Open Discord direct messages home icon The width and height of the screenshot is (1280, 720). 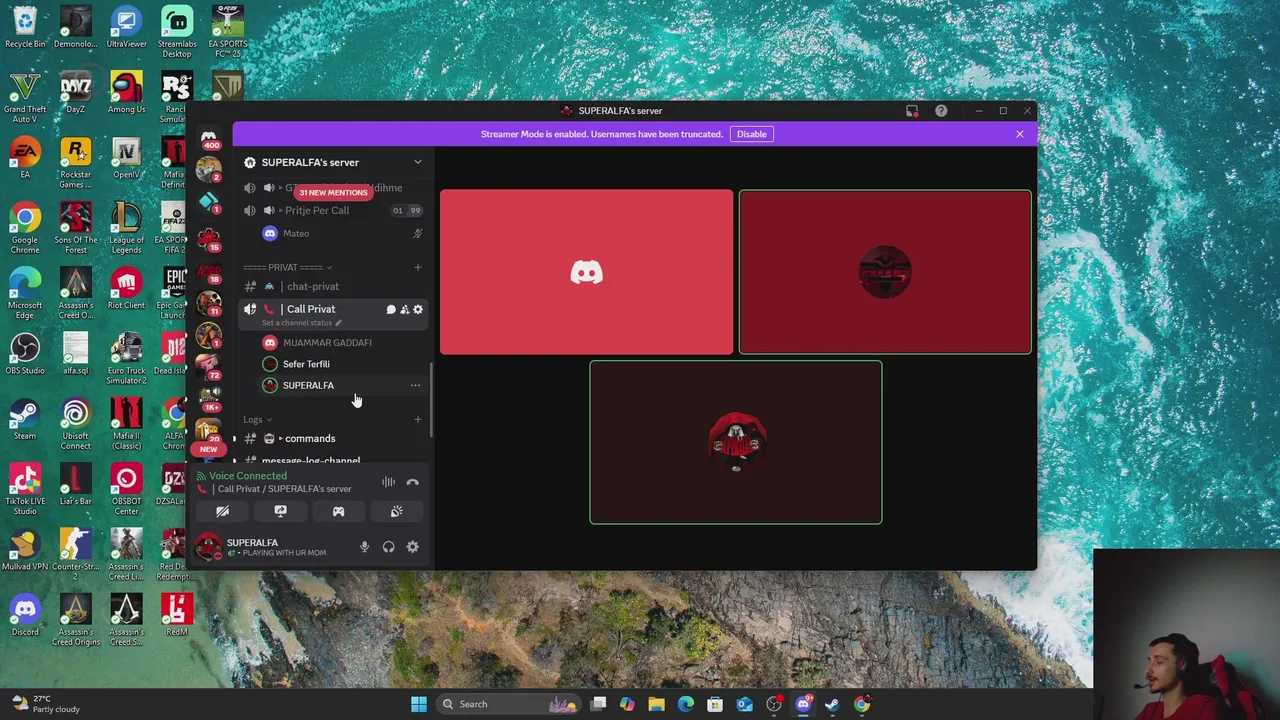(x=208, y=138)
